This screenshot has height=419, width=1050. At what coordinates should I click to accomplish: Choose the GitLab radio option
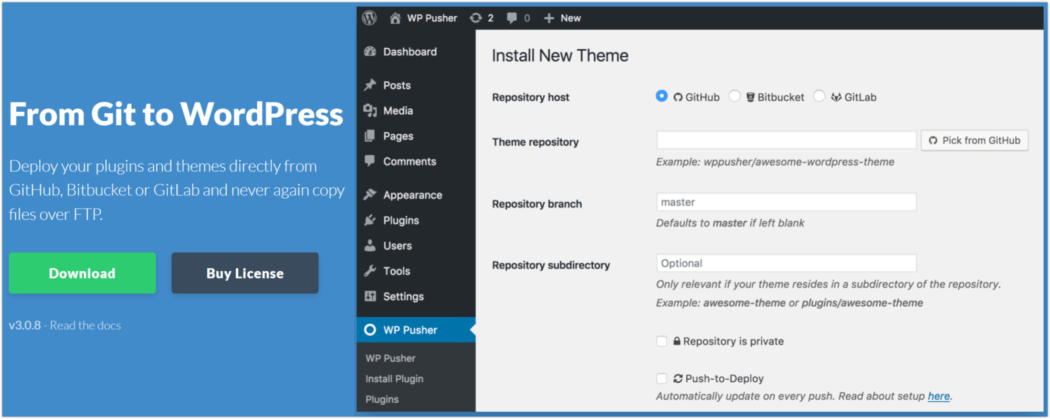819,96
